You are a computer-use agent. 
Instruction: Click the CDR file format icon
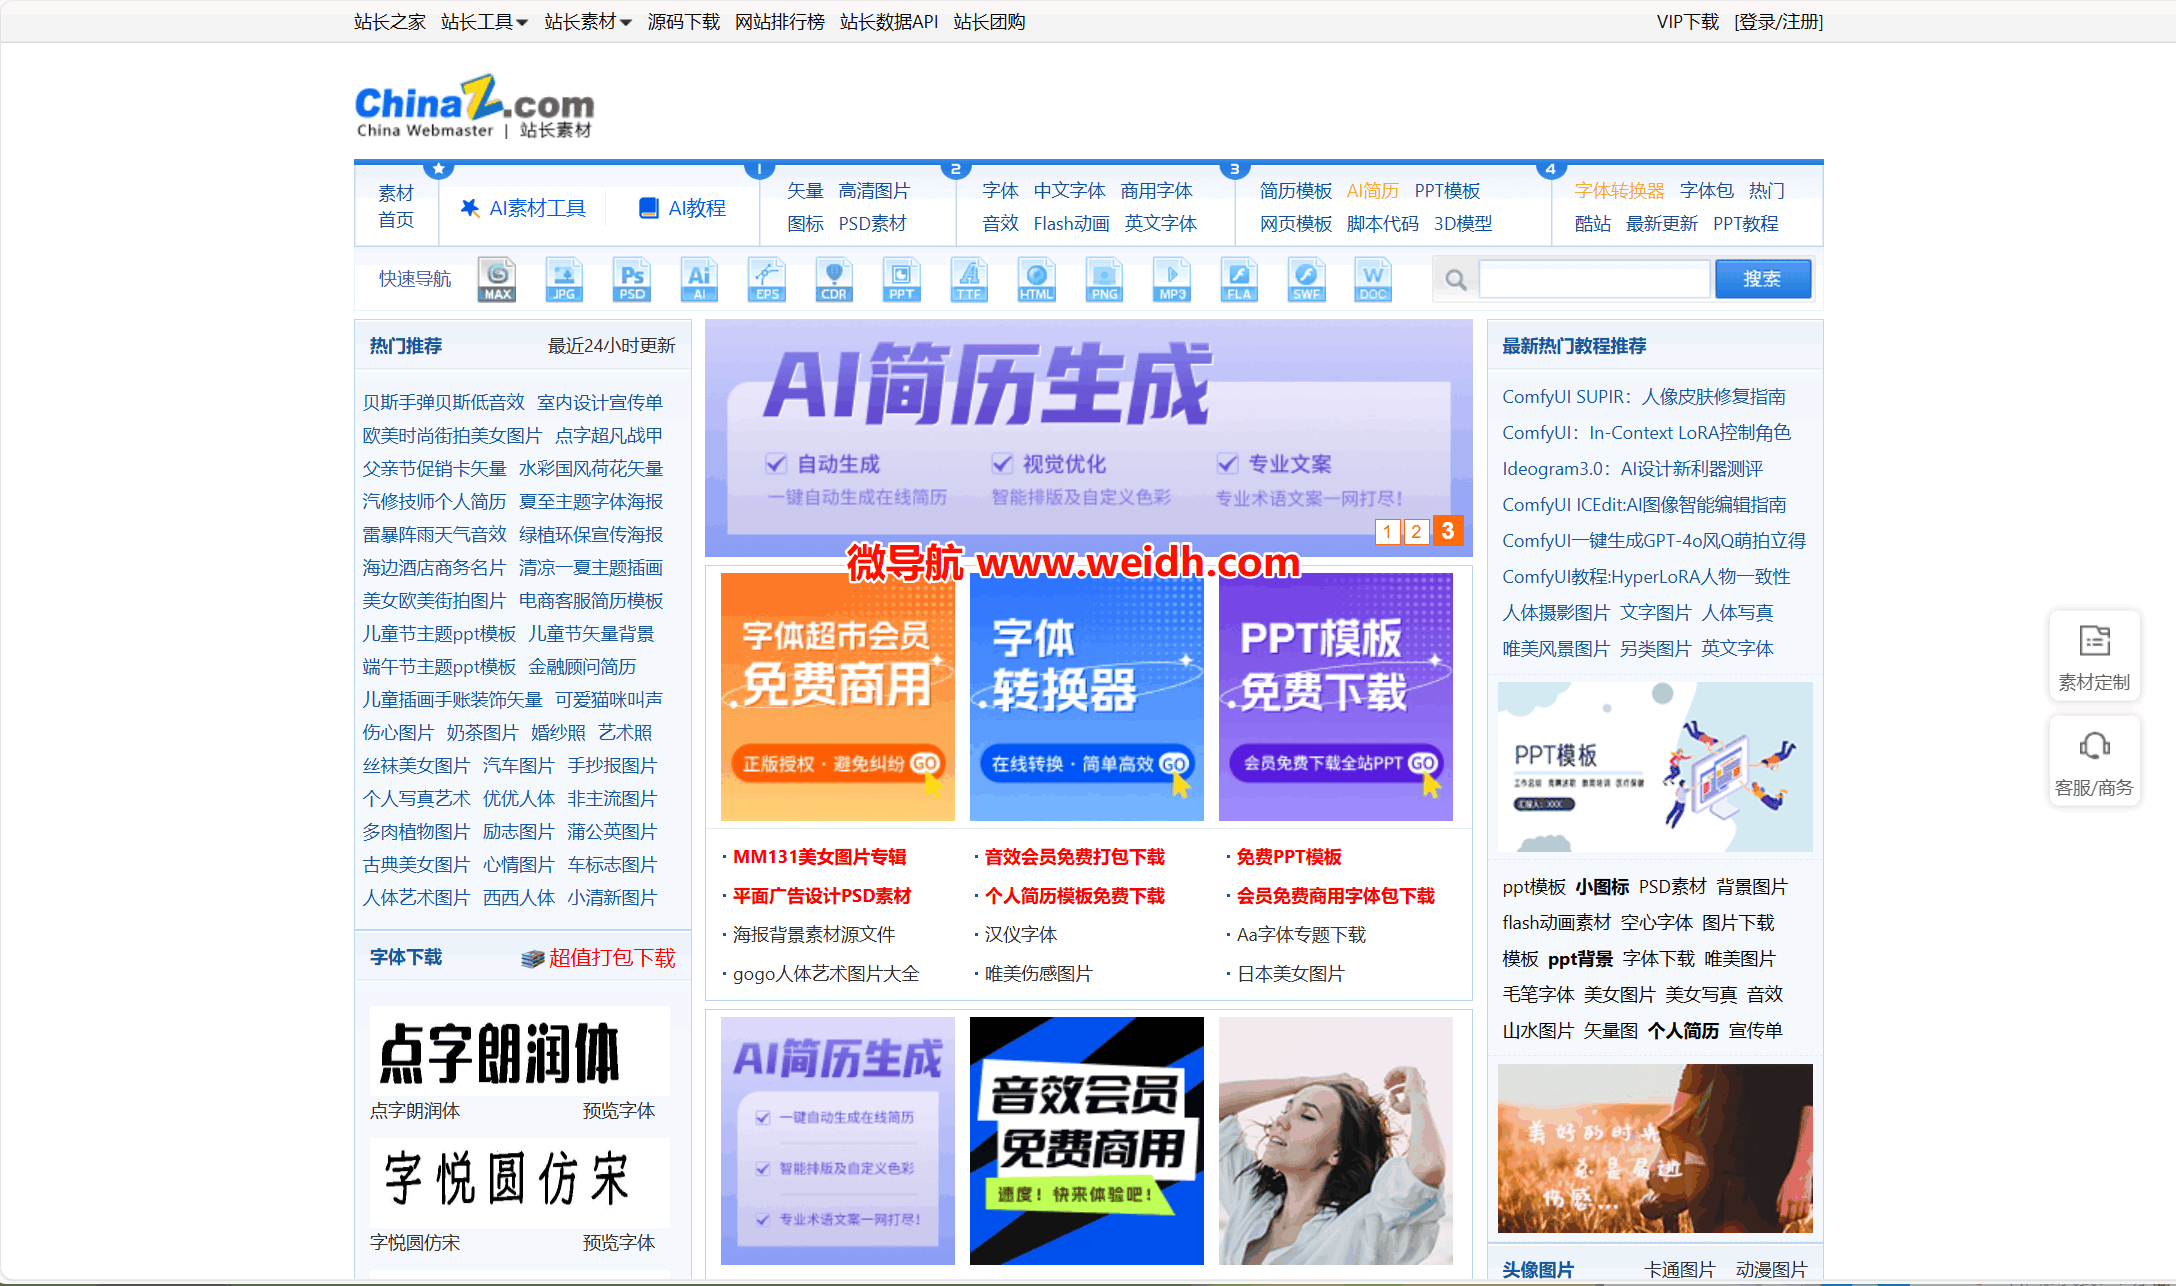tap(833, 279)
